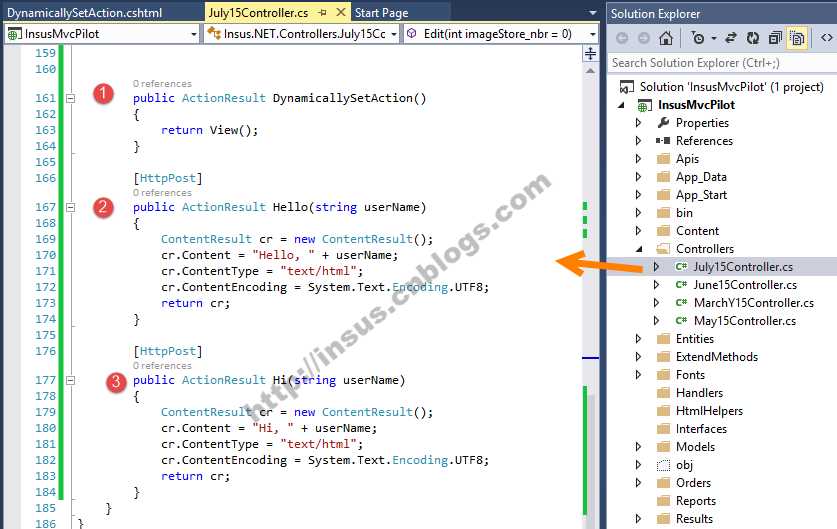Screen dimensions: 837x529
Task: Open the document tab overflow dropdown
Action: coord(592,13)
